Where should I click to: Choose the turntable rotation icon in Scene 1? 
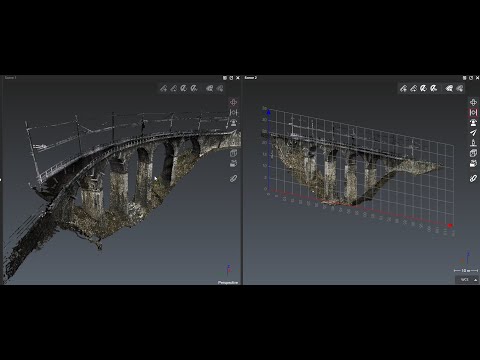click(x=234, y=123)
